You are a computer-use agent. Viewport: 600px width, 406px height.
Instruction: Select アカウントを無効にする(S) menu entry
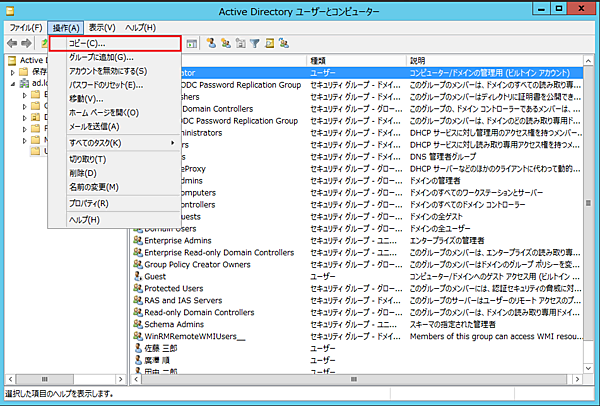(x=115, y=71)
